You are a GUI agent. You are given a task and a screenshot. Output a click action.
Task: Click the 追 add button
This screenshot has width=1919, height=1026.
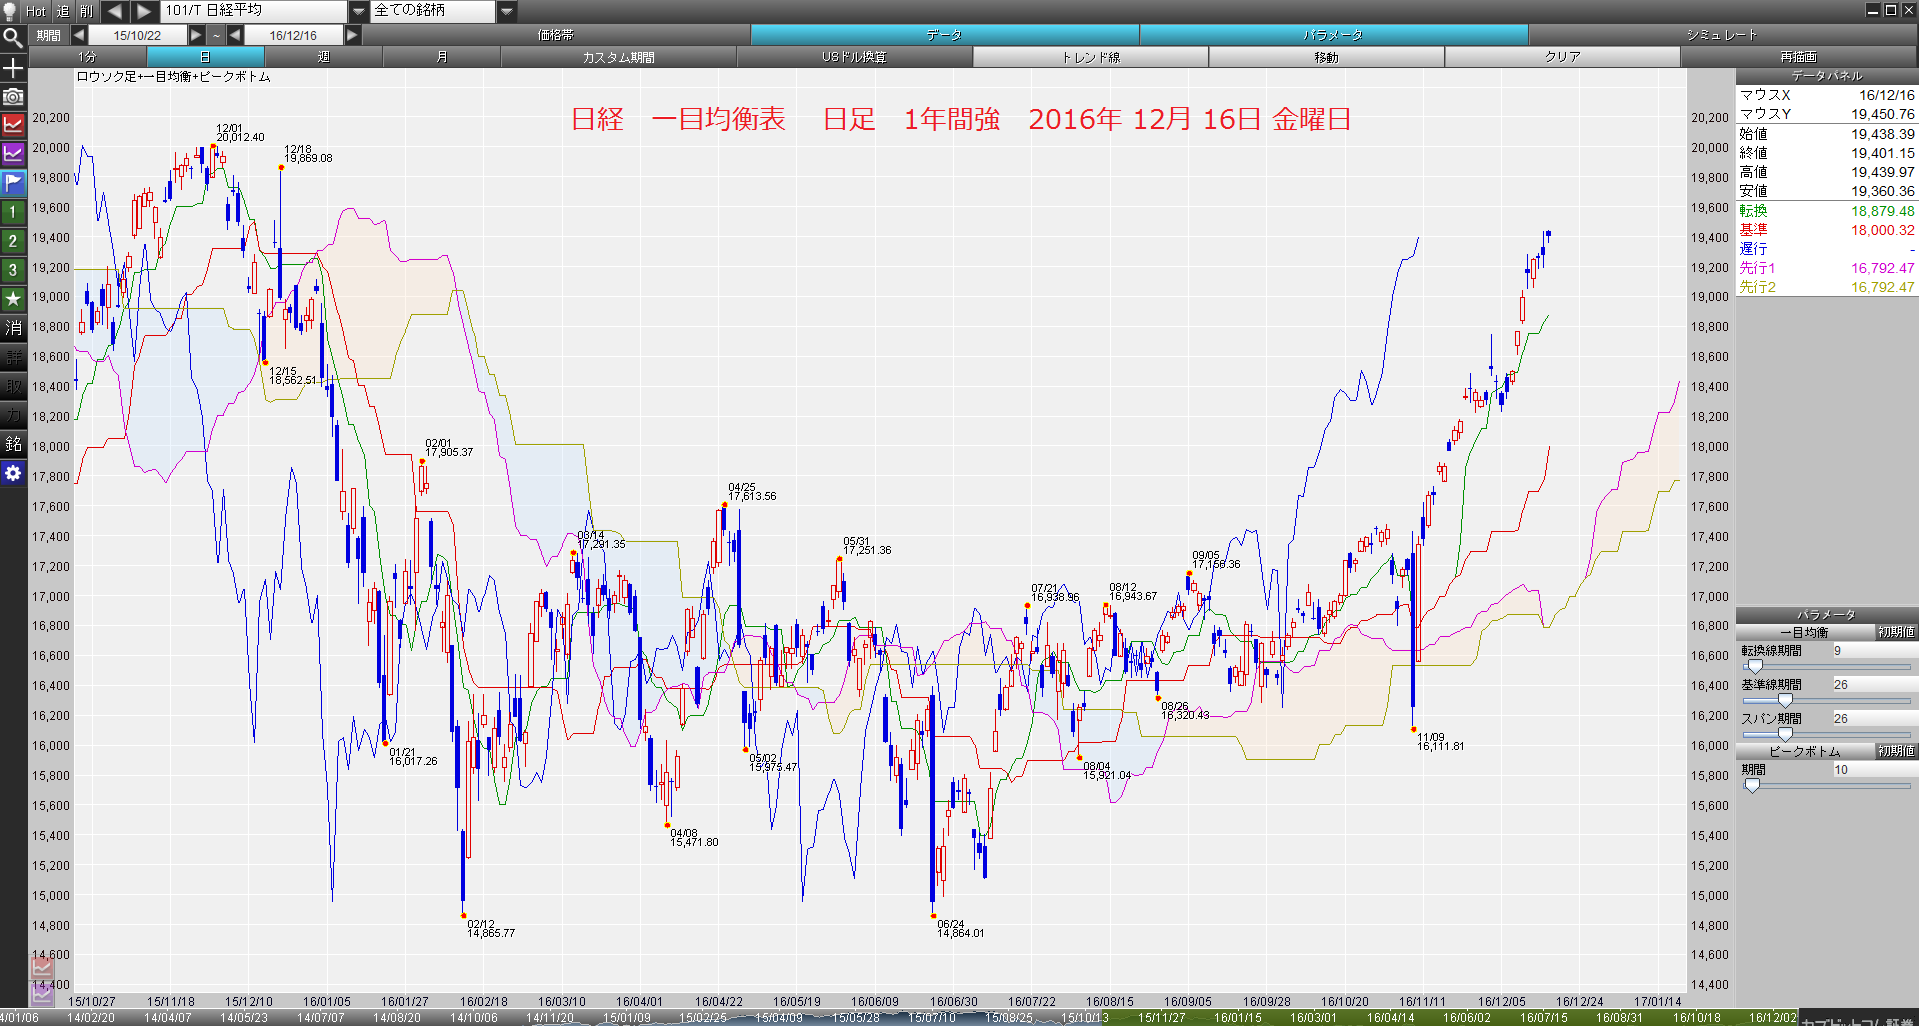coord(63,11)
